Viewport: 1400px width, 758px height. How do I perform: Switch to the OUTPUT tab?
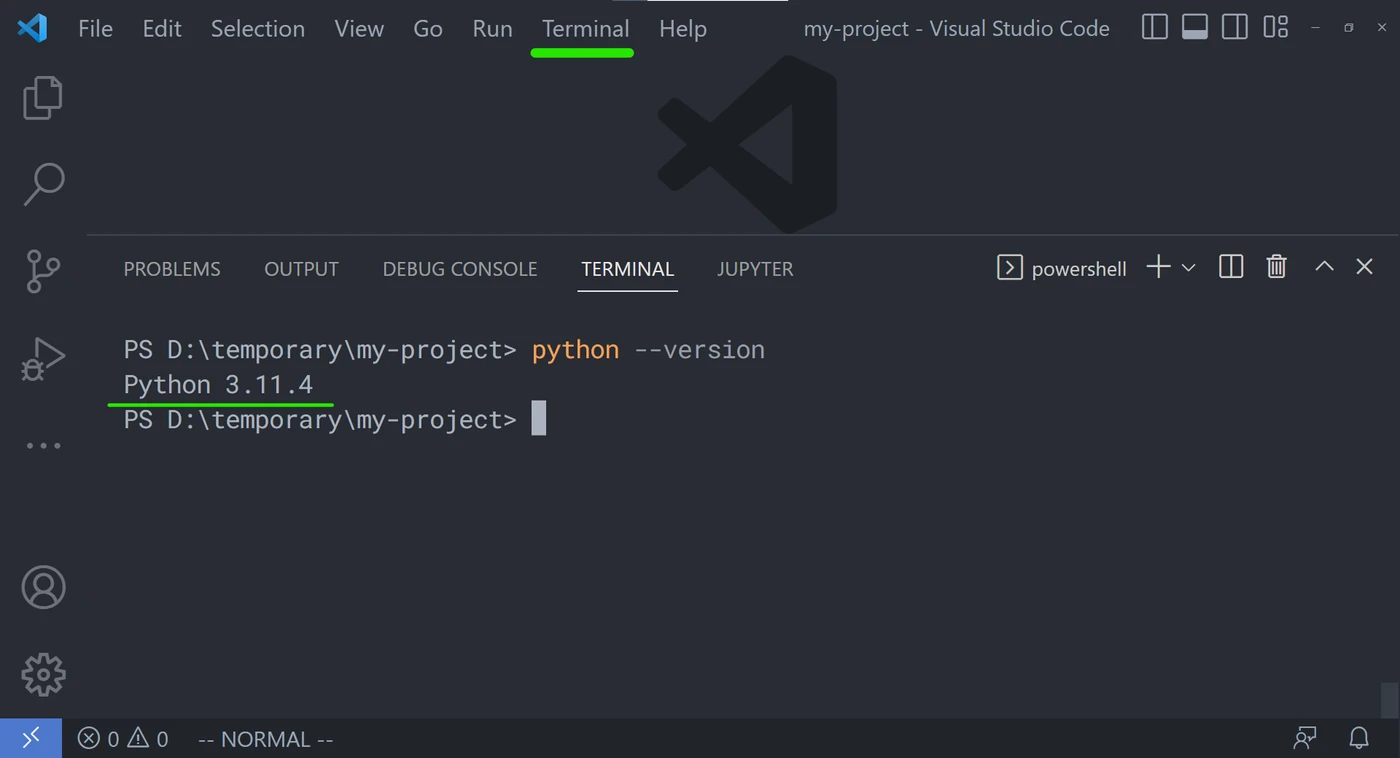[301, 269]
